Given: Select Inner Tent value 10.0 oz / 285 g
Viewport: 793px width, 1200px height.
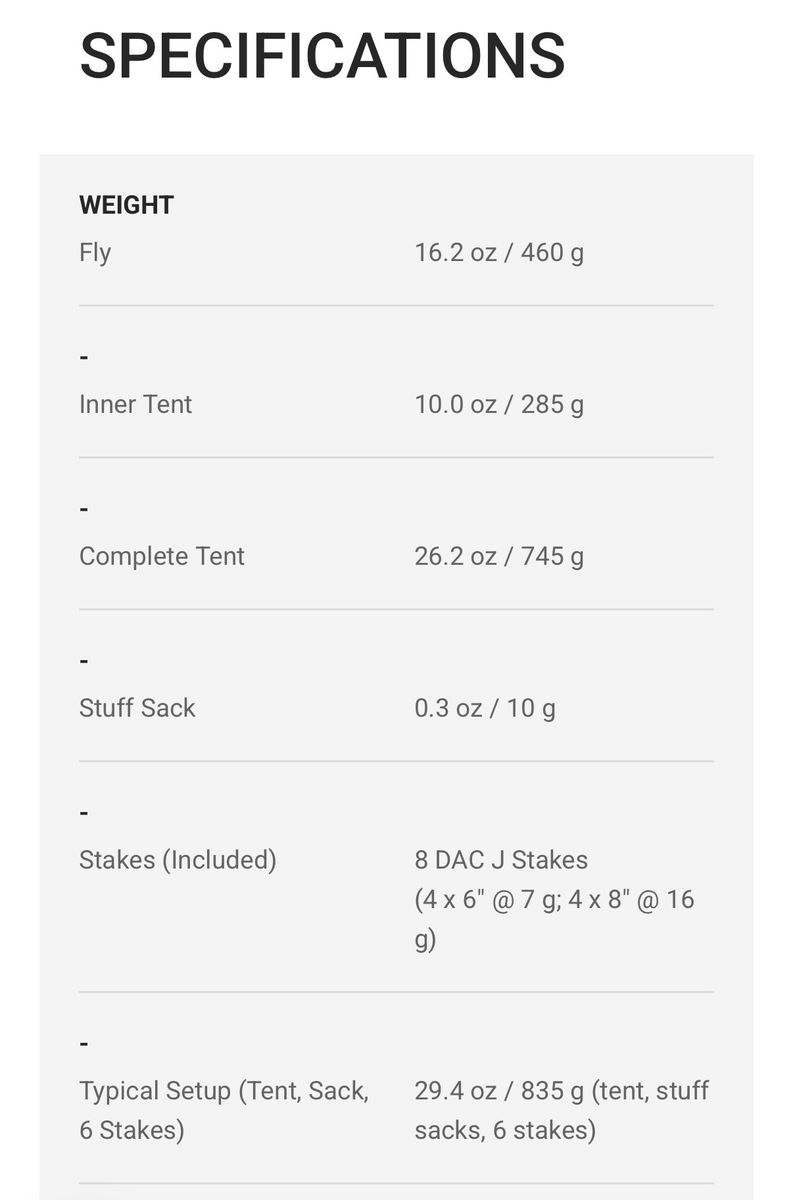Looking at the screenshot, I should [x=499, y=404].
